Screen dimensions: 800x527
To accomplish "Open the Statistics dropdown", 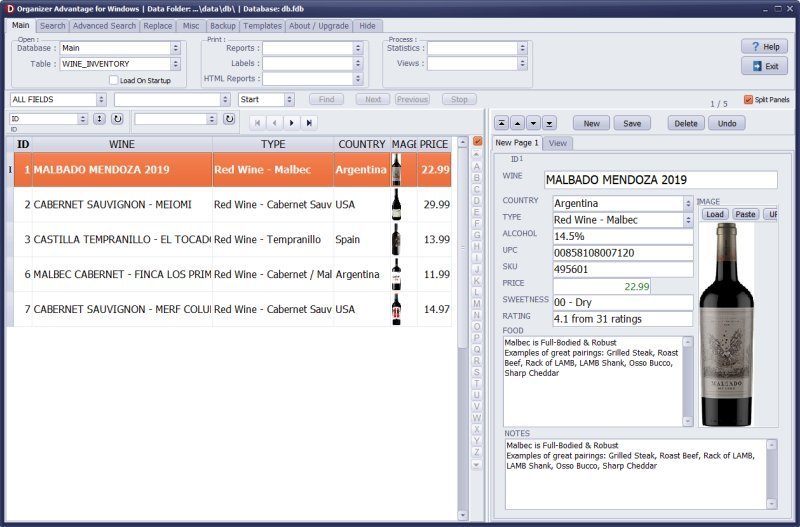I will [x=522, y=48].
